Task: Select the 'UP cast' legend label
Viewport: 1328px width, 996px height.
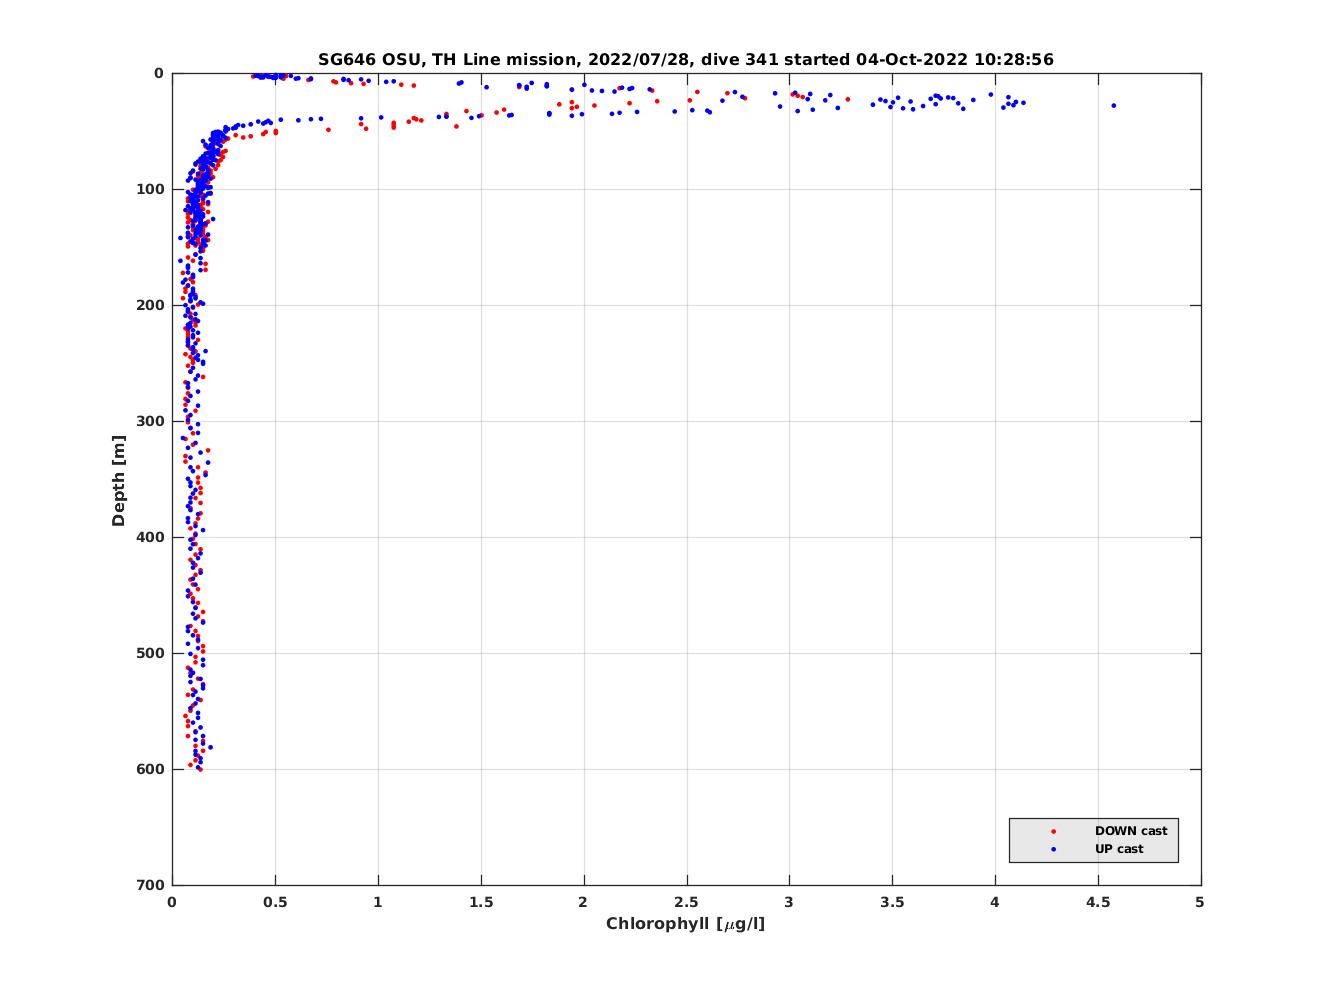Action: 1119,849
